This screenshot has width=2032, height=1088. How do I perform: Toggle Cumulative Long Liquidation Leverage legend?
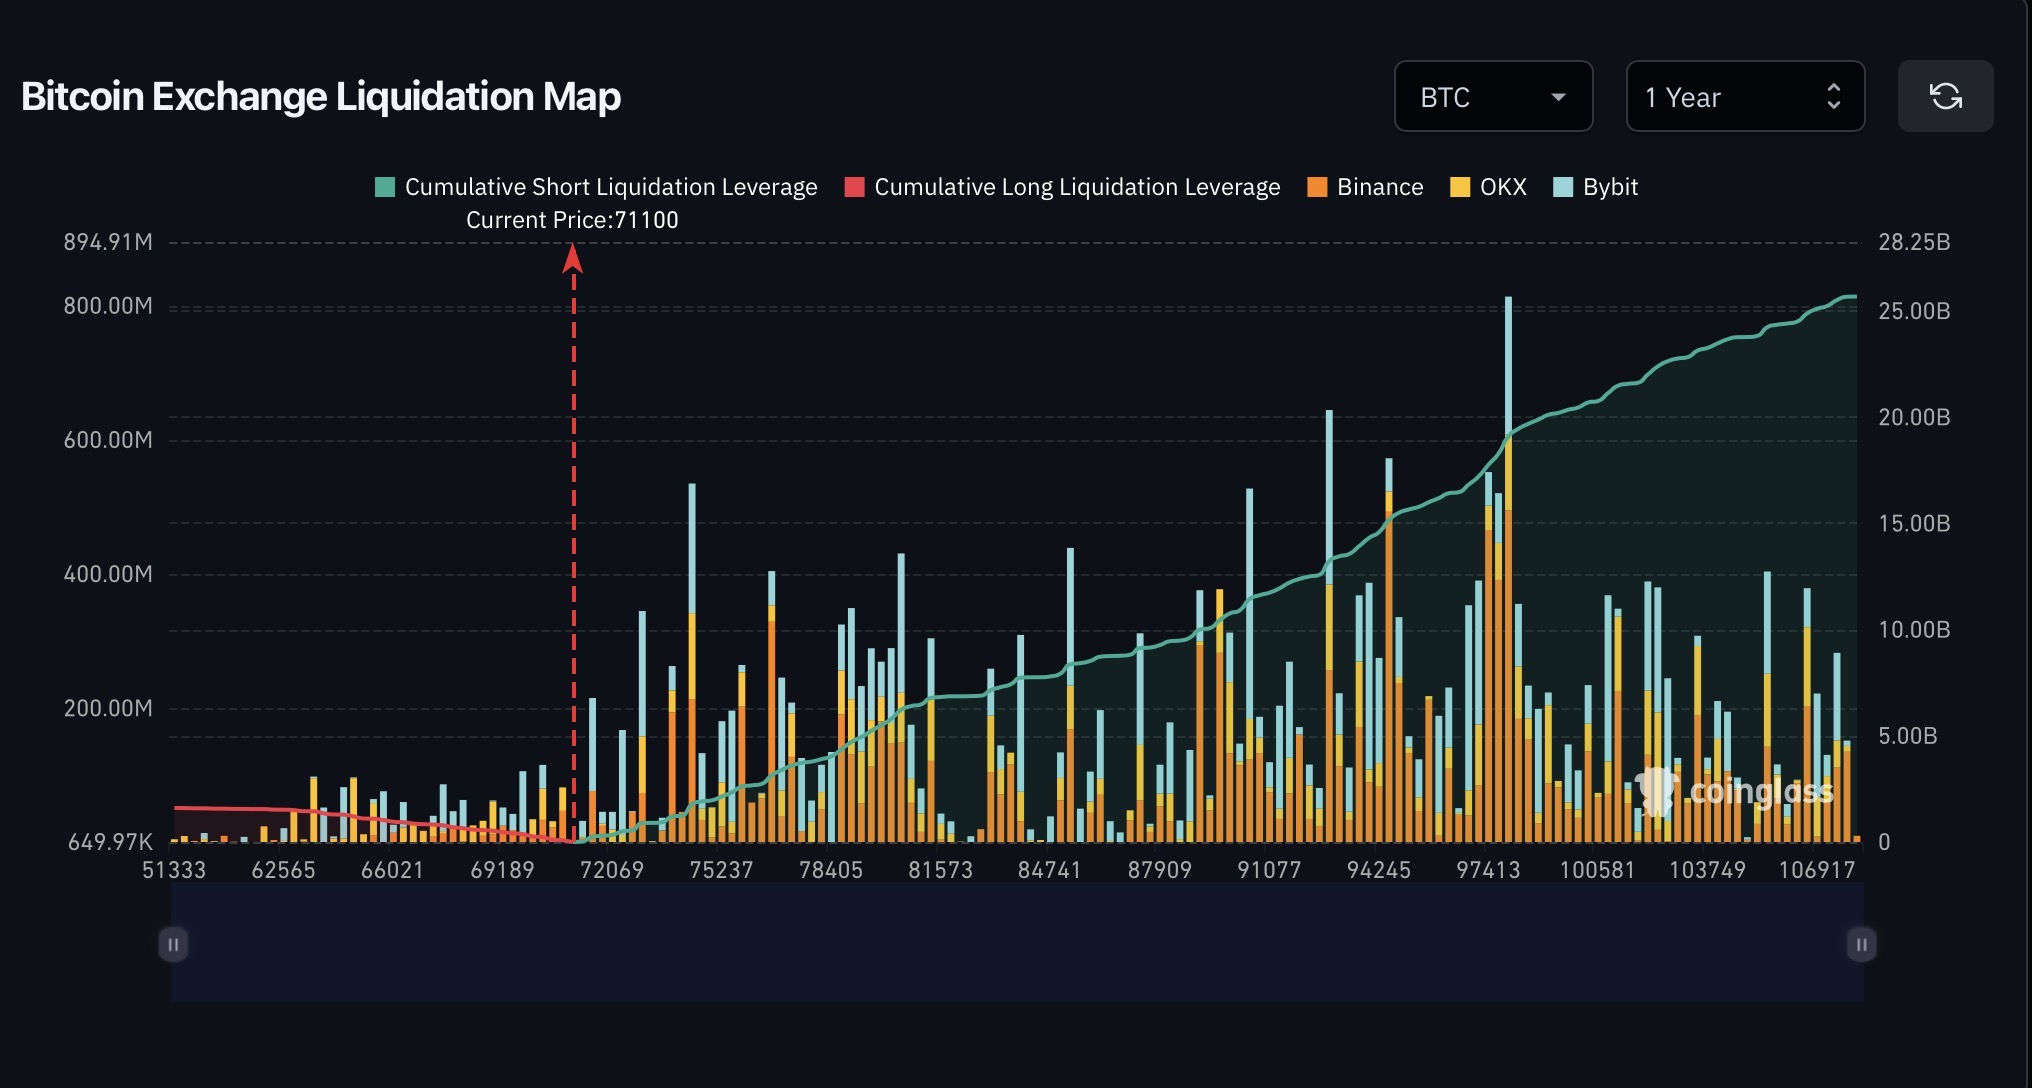pos(1076,187)
